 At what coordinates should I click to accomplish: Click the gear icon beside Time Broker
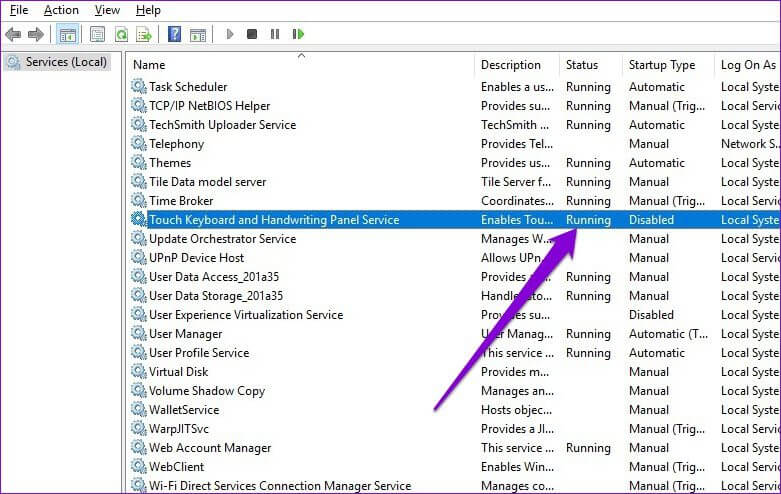[x=138, y=200]
